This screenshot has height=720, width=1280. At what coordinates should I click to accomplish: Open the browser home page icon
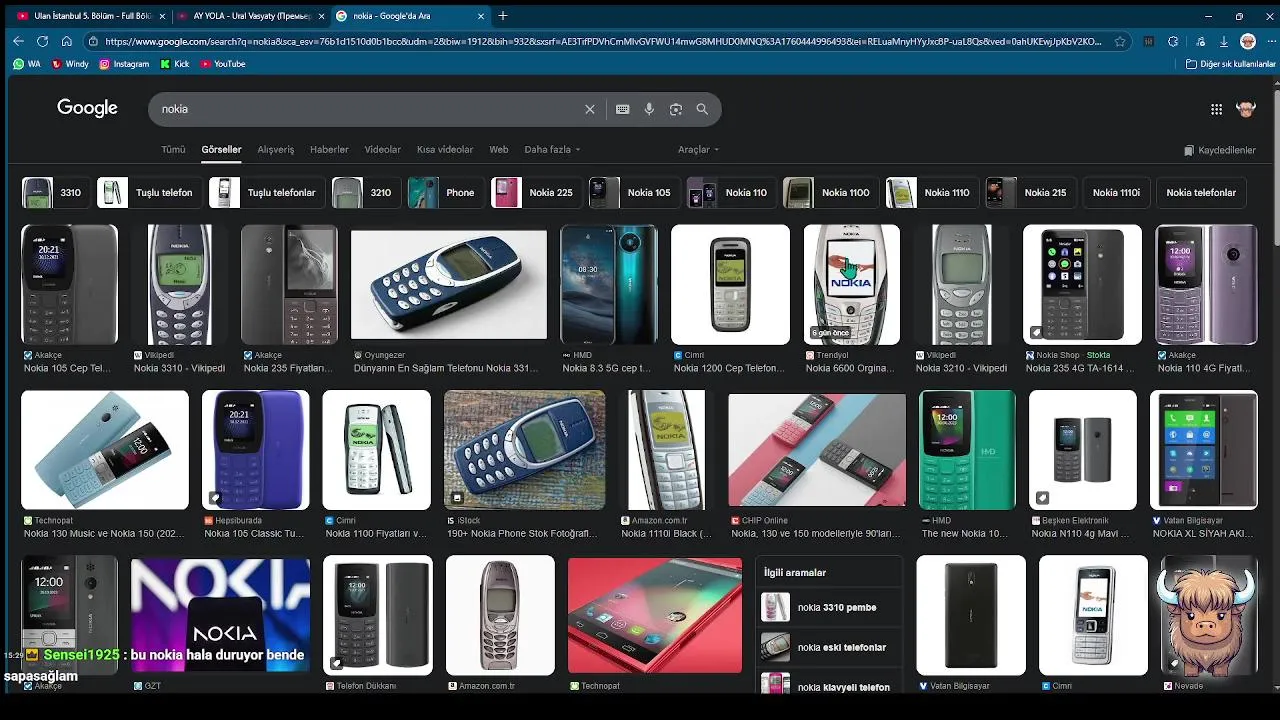tap(66, 41)
